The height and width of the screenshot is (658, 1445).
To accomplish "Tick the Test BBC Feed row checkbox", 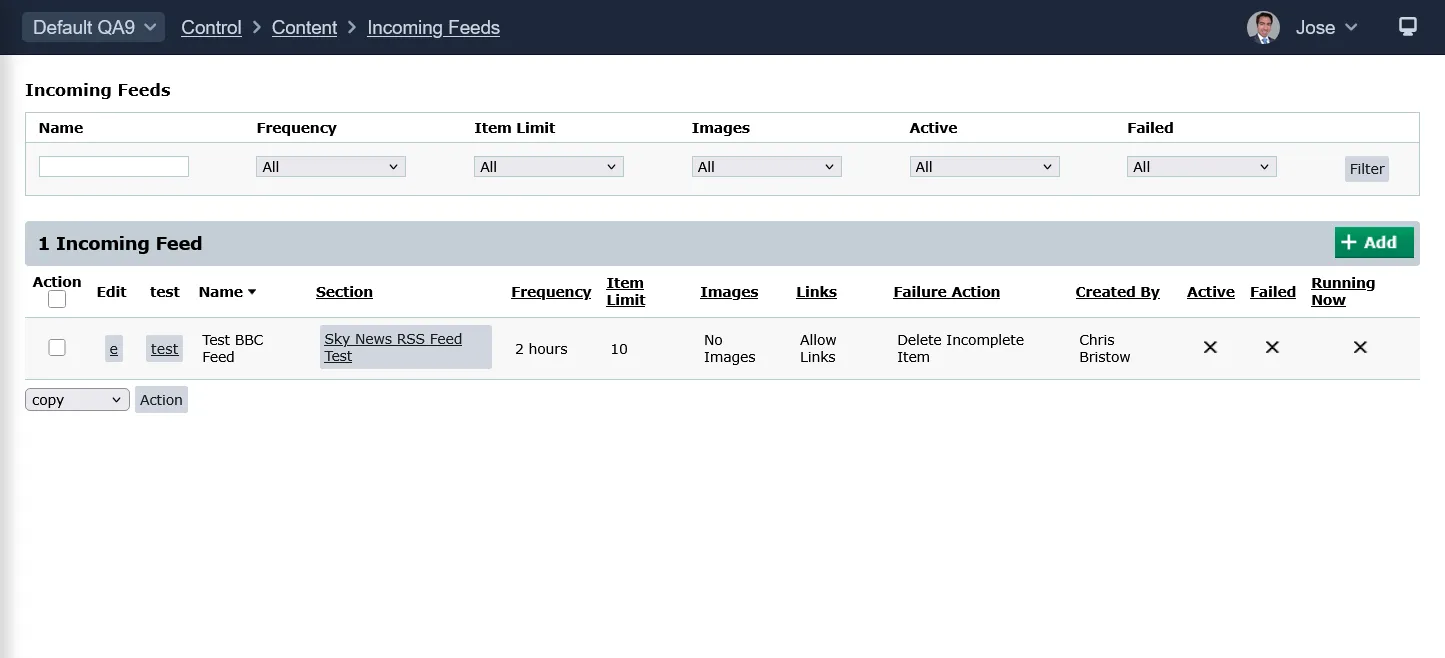I will point(57,347).
